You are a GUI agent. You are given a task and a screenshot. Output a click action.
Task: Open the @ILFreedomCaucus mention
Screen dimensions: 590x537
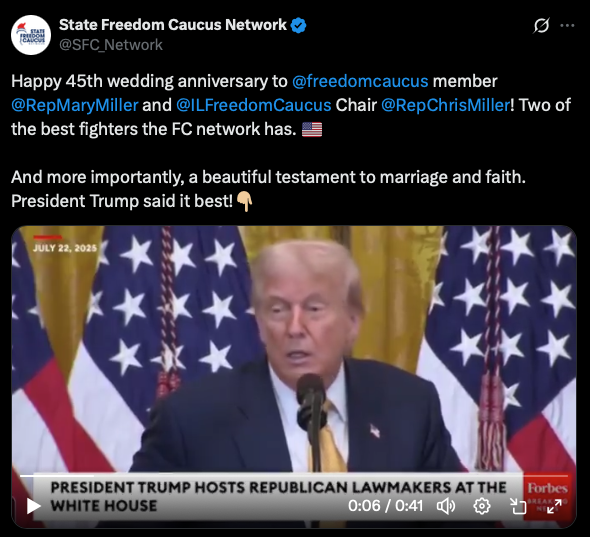(x=254, y=105)
